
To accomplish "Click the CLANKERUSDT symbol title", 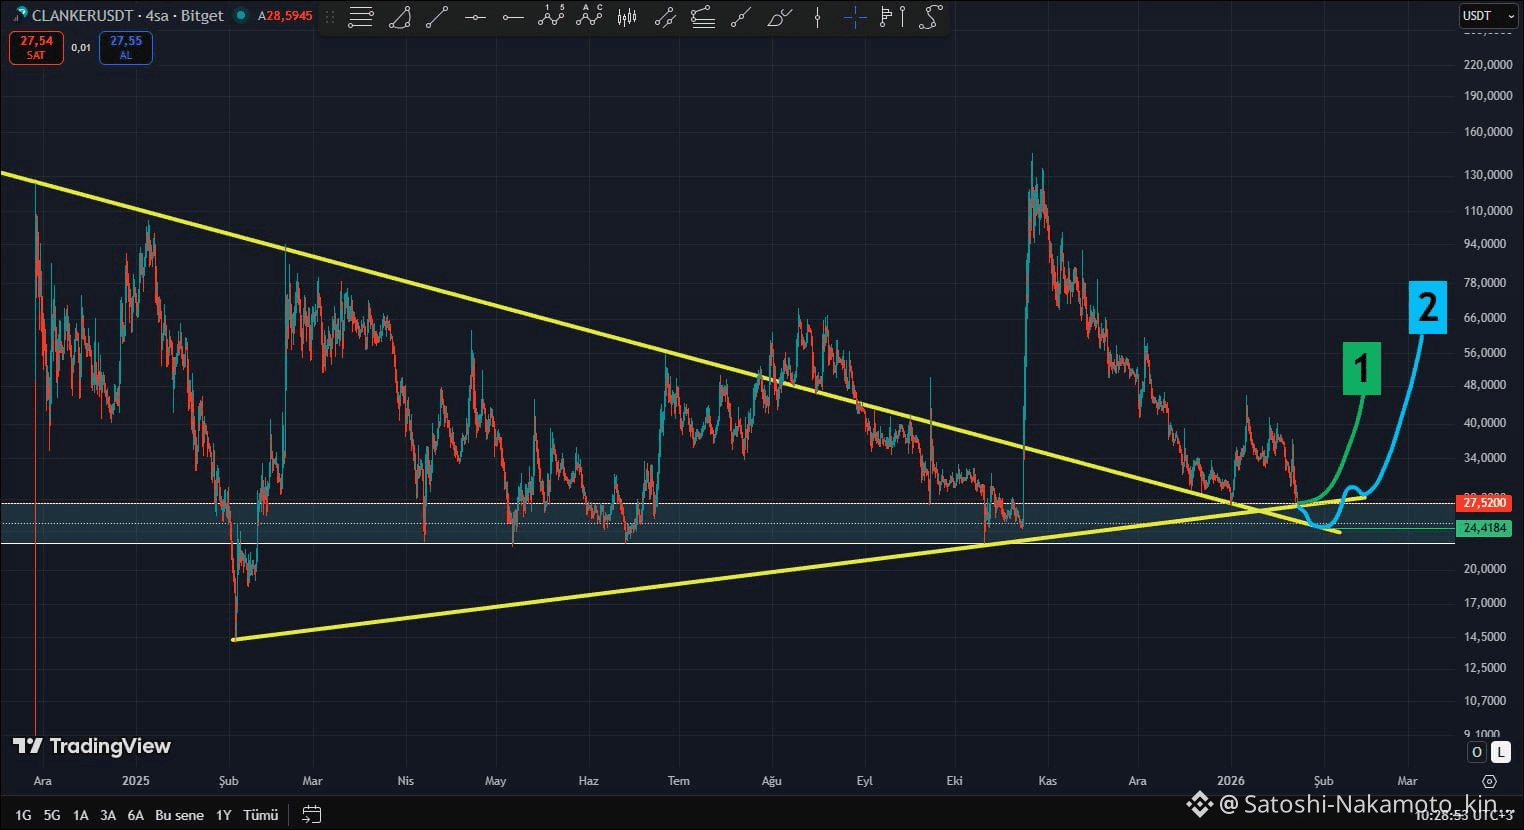I will [x=82, y=15].
